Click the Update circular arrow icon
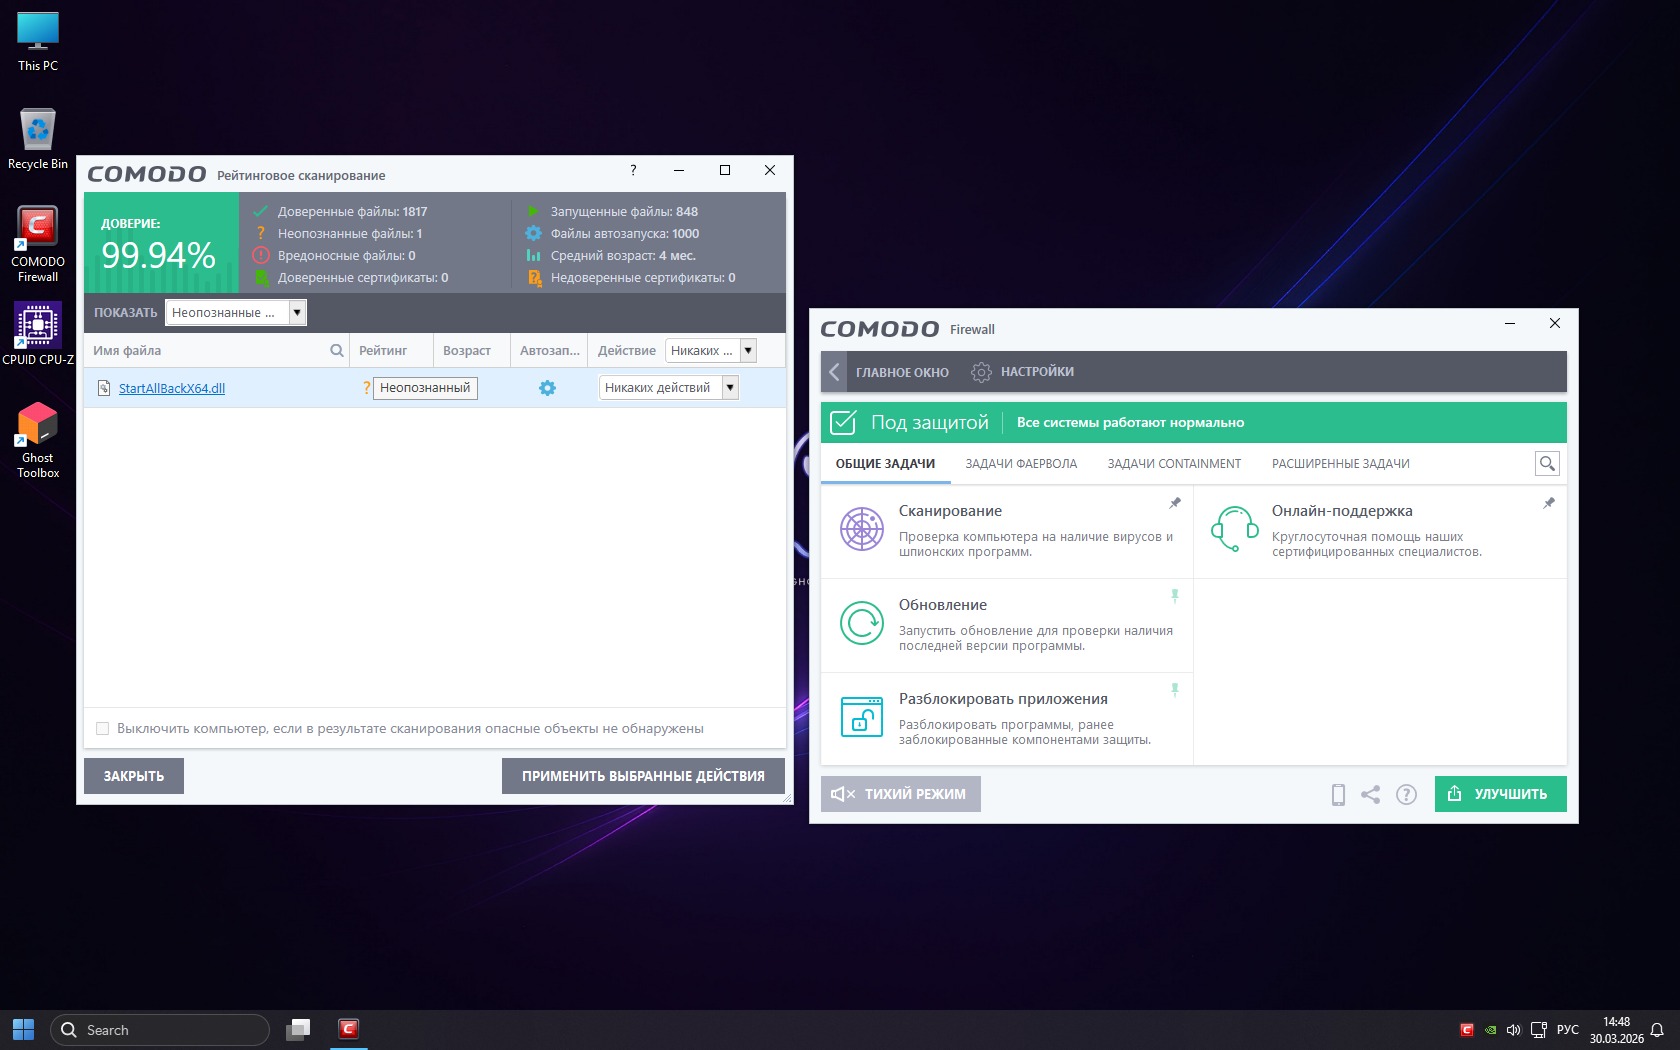1680x1050 pixels. pos(861,623)
